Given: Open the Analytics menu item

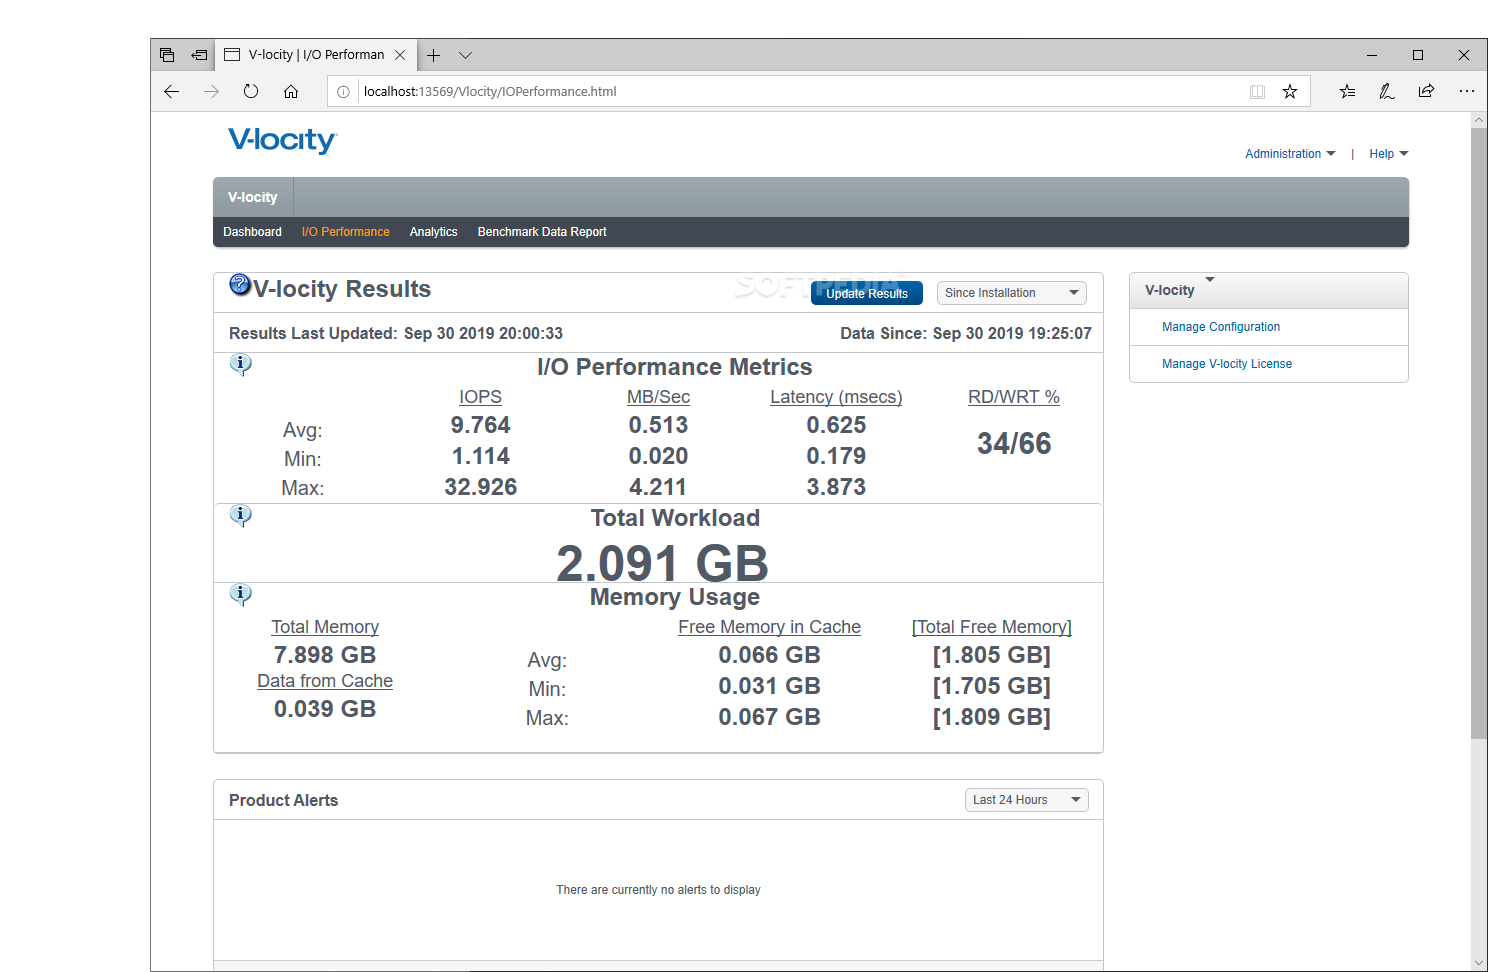Looking at the screenshot, I should [433, 232].
